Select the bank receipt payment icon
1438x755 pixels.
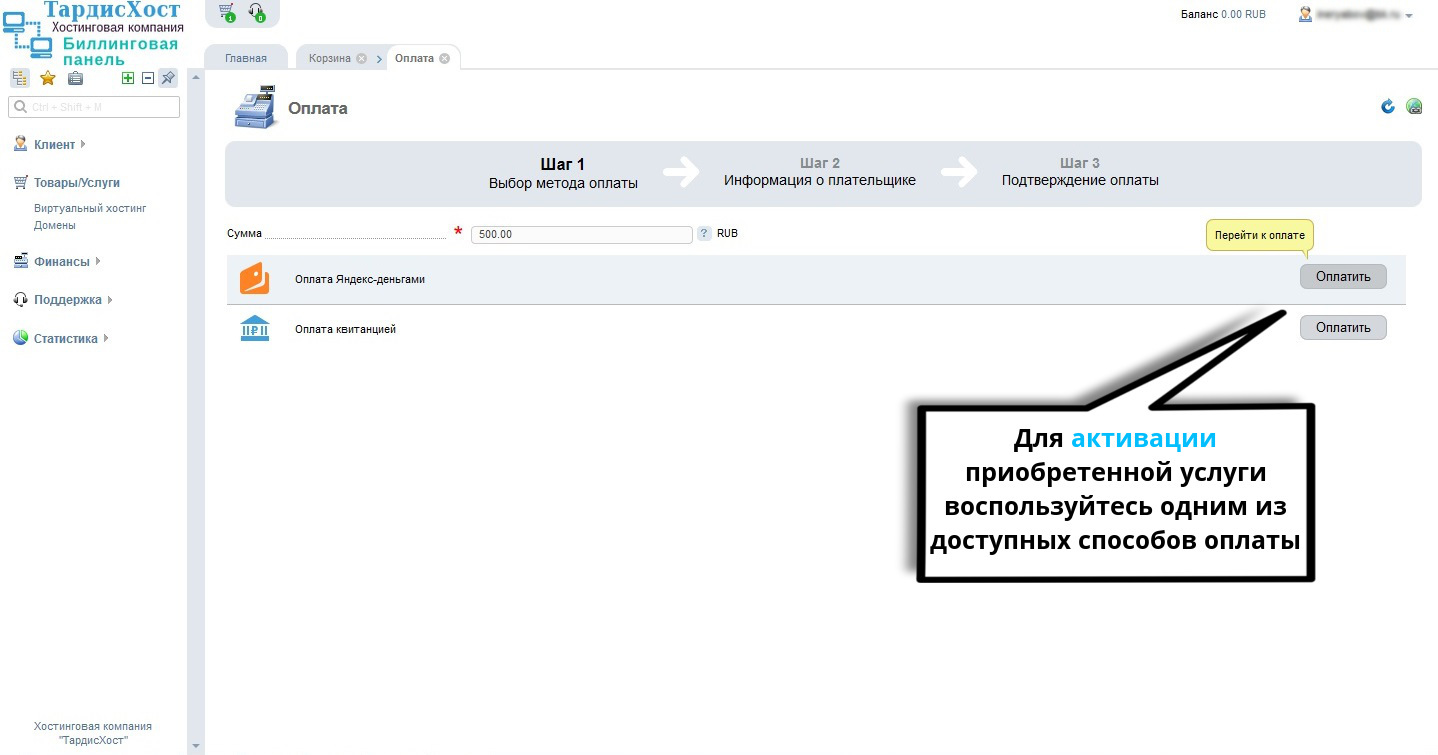pyautogui.click(x=255, y=329)
